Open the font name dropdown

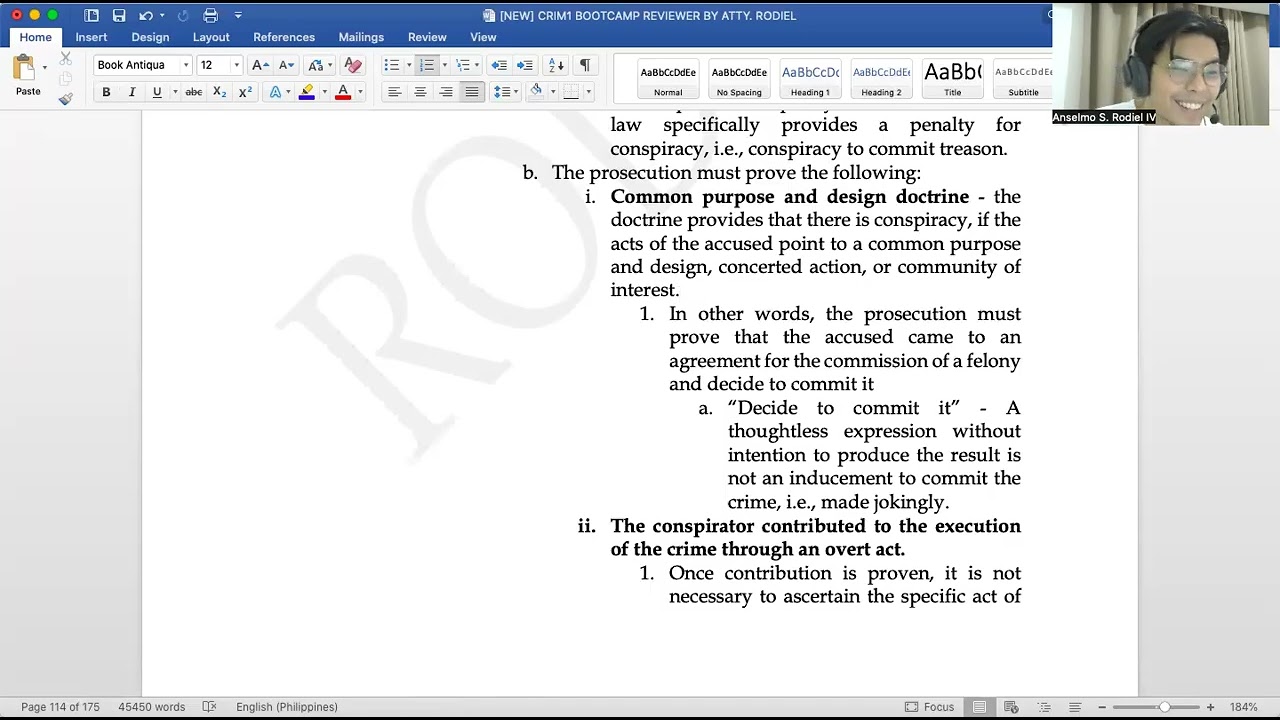(185, 65)
